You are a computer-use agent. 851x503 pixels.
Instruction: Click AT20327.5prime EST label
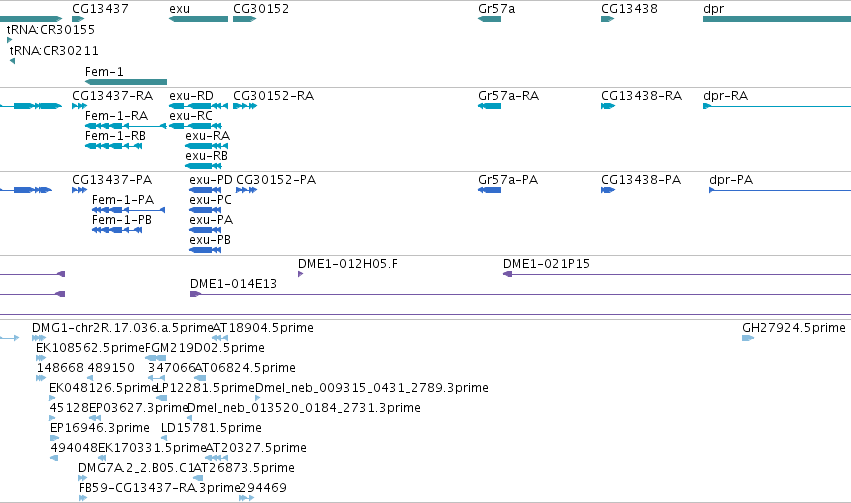(x=256, y=449)
